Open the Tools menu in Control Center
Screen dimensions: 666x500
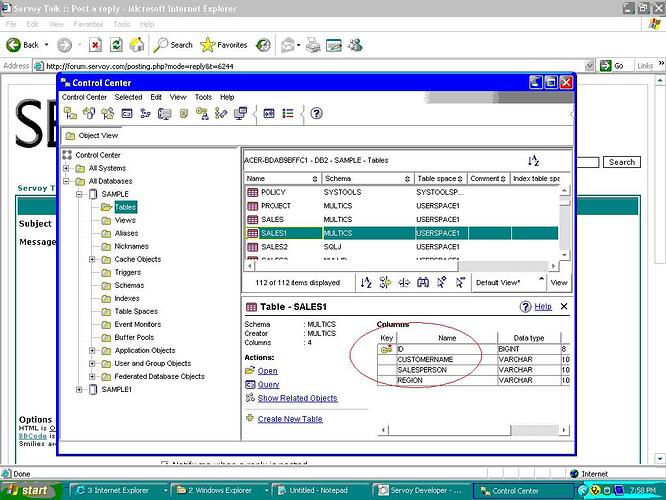(x=203, y=97)
